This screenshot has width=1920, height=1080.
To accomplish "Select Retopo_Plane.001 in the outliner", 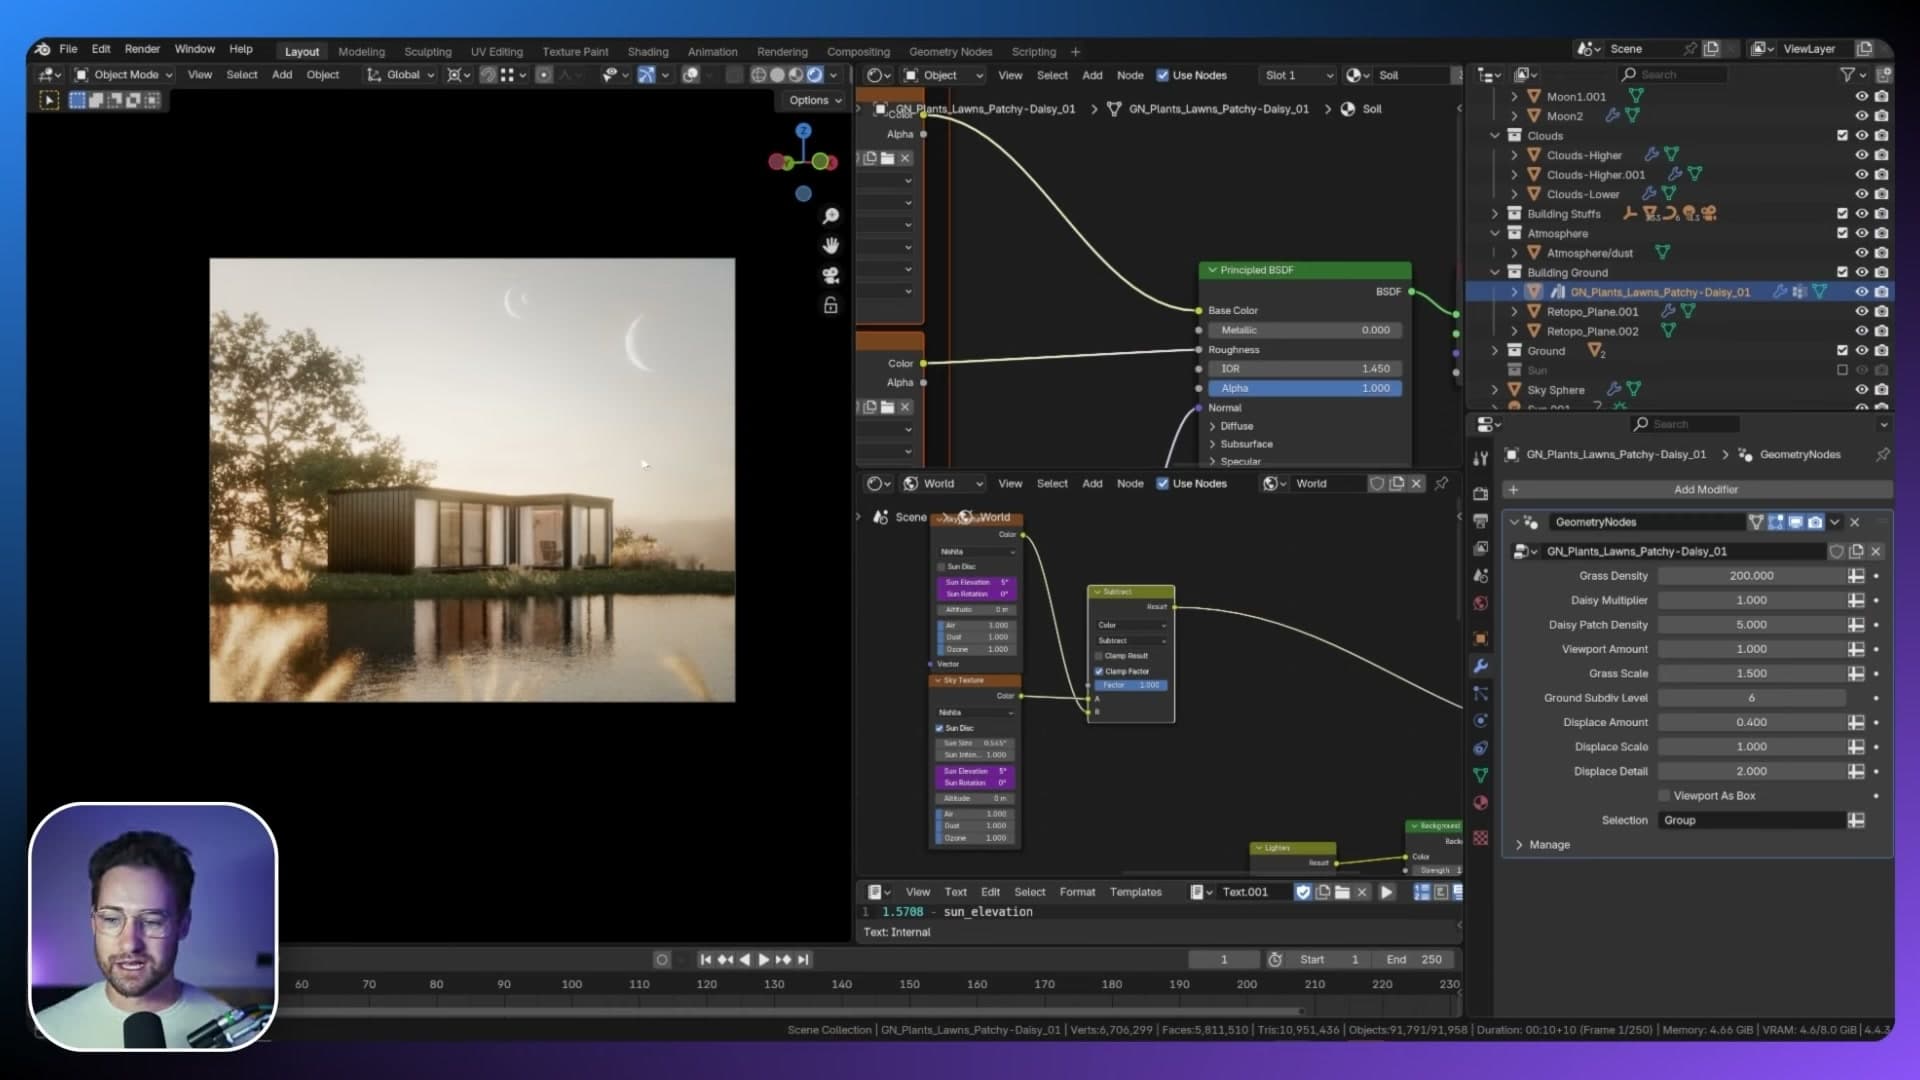I will [1592, 312].
